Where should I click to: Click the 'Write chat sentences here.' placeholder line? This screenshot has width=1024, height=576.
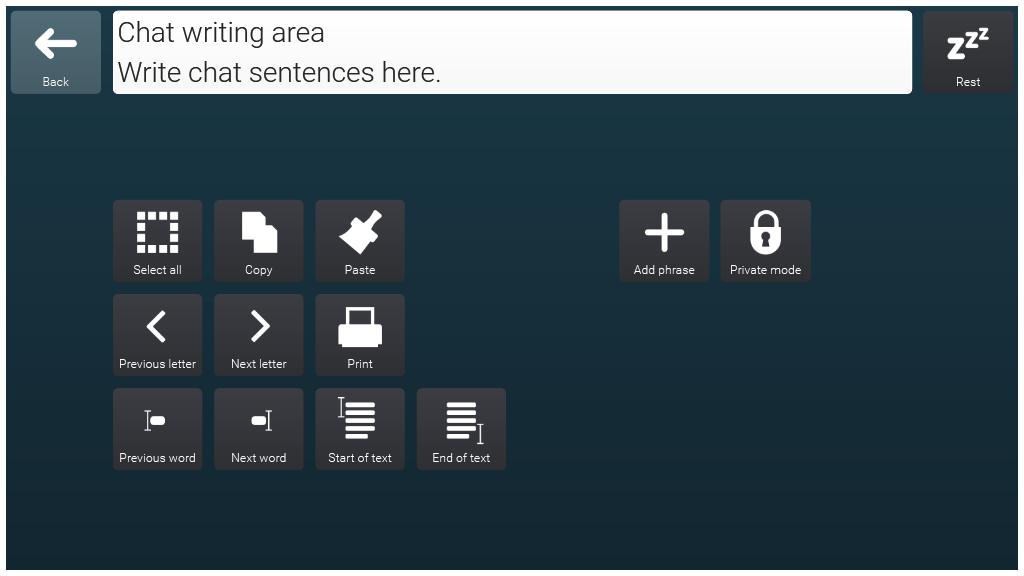click(x=279, y=73)
